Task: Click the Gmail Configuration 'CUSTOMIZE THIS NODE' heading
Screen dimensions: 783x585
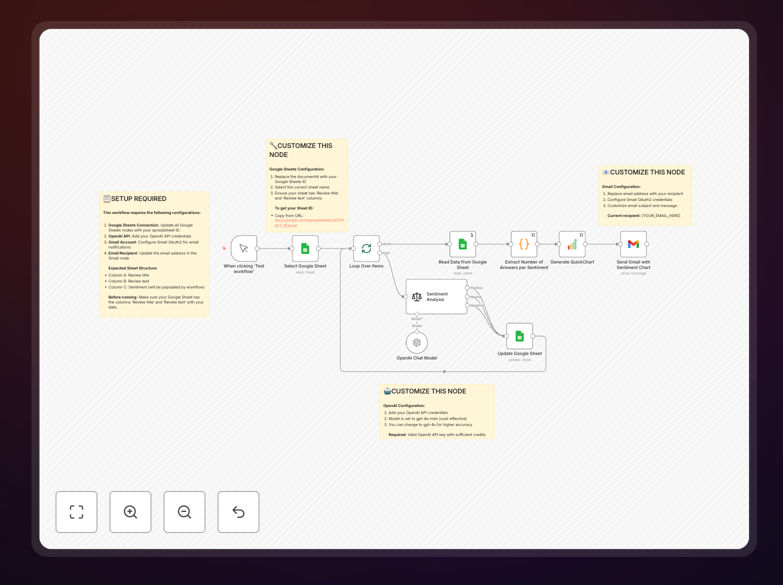Action: pos(644,172)
